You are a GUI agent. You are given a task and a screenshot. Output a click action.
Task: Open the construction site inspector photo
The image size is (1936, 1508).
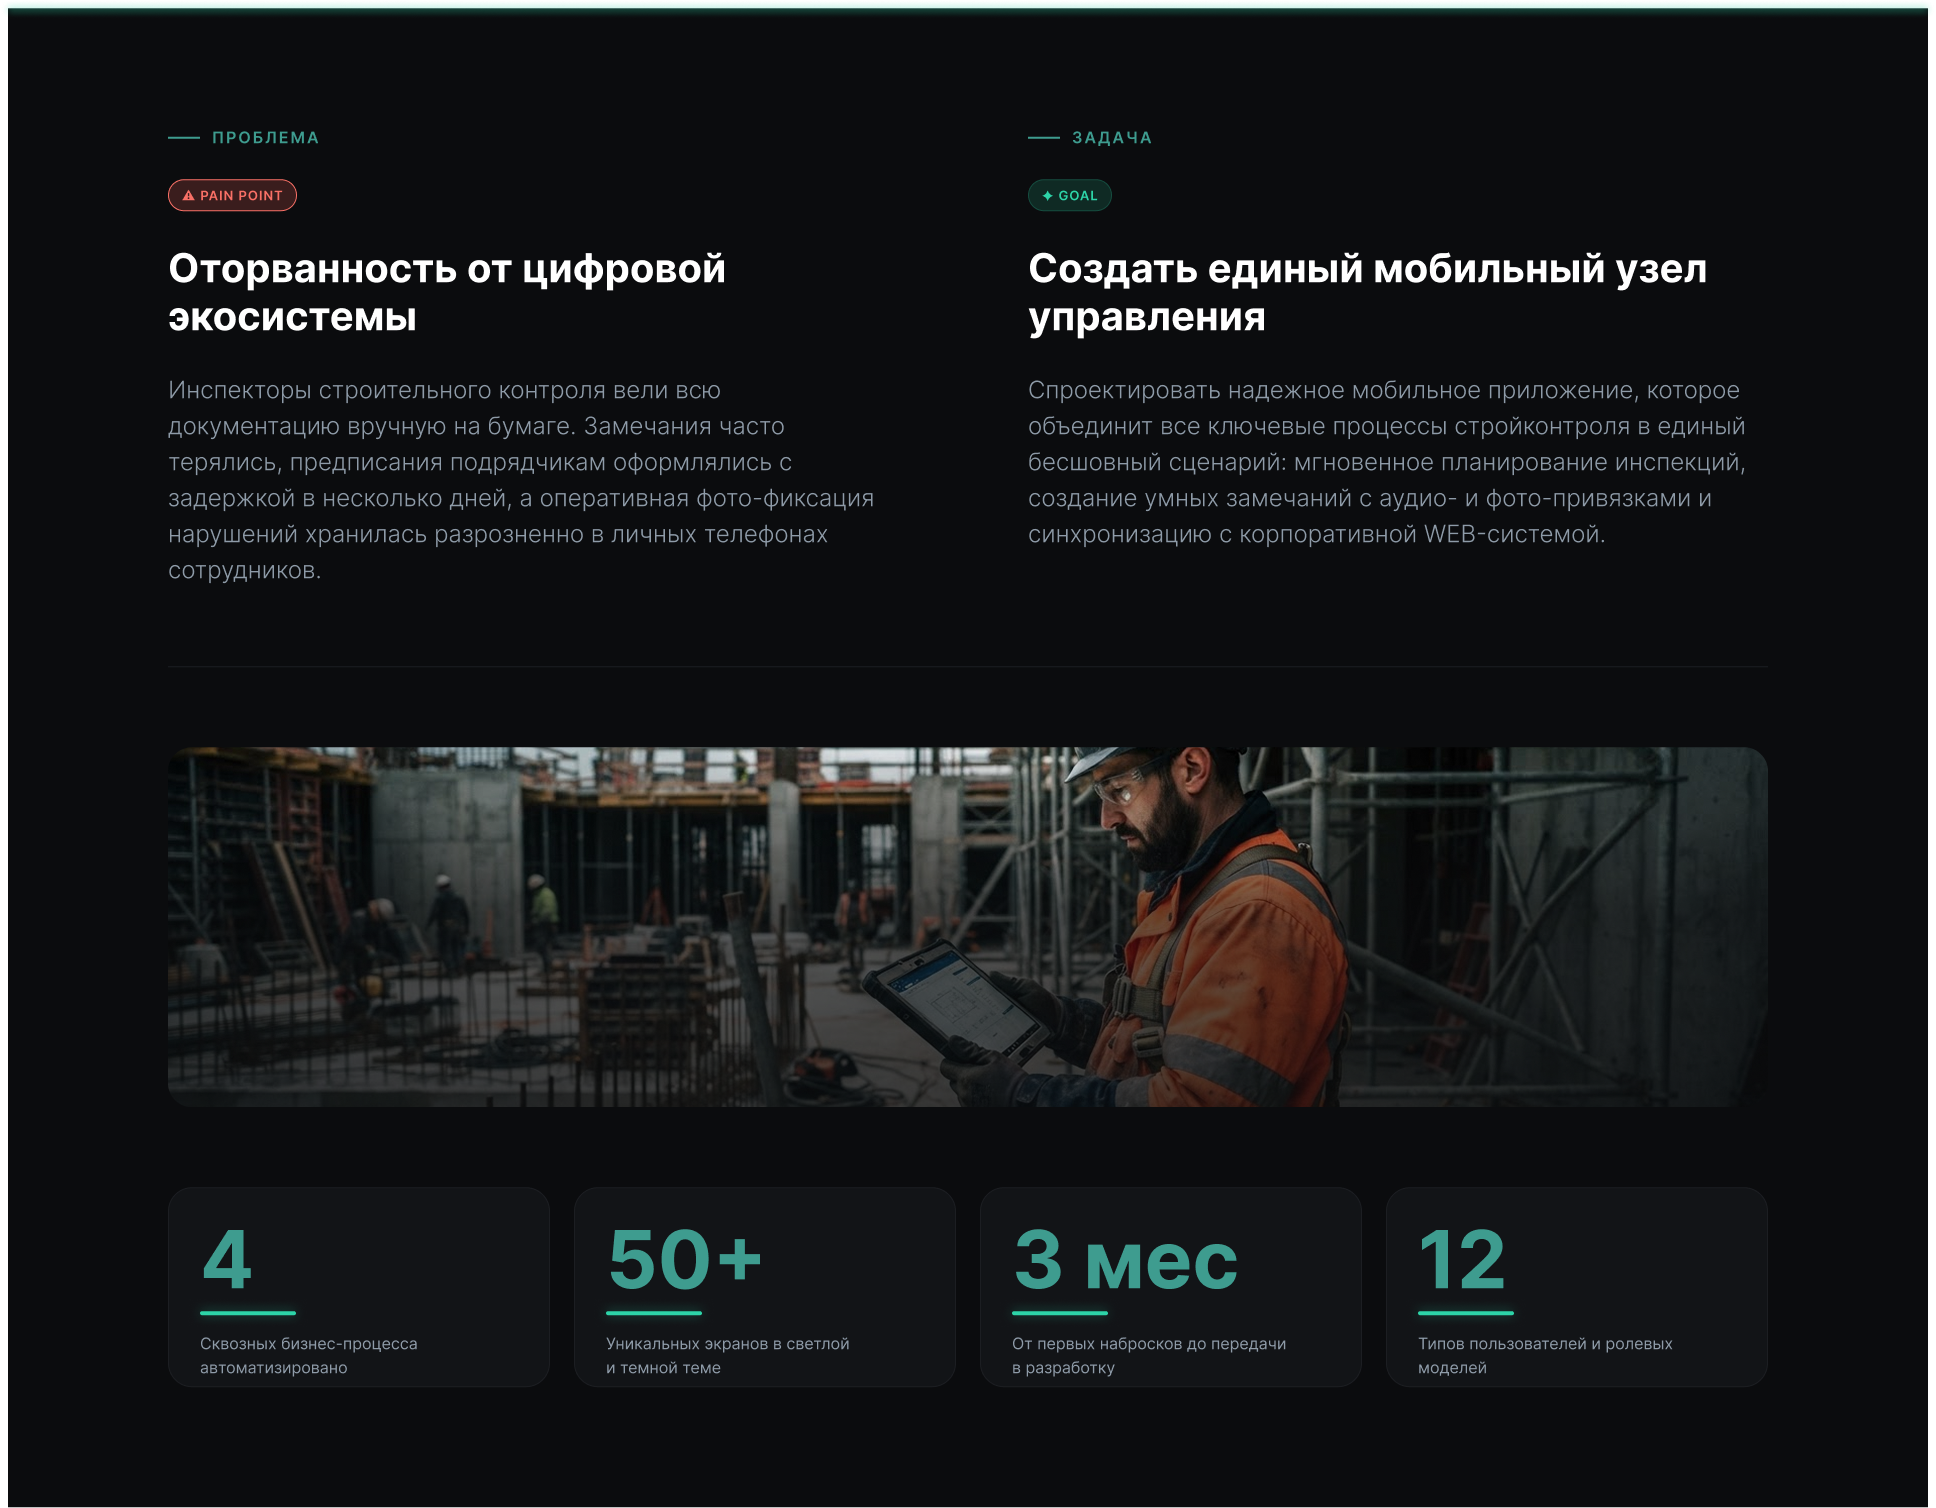click(967, 927)
